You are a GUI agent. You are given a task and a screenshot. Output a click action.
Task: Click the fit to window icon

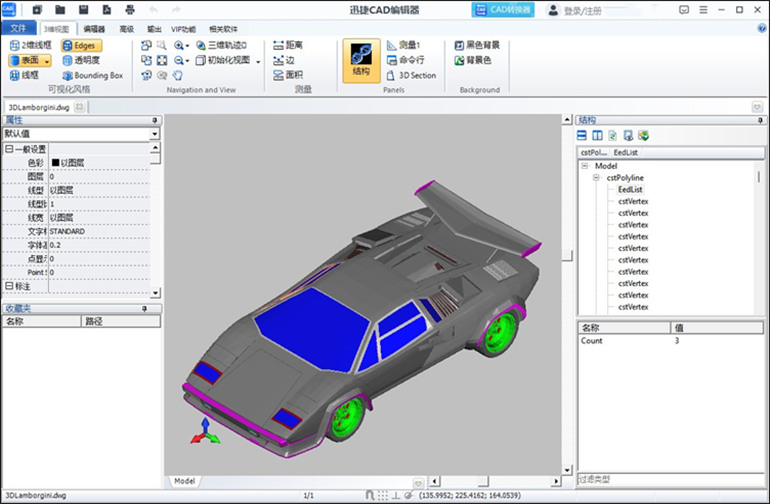click(x=162, y=60)
